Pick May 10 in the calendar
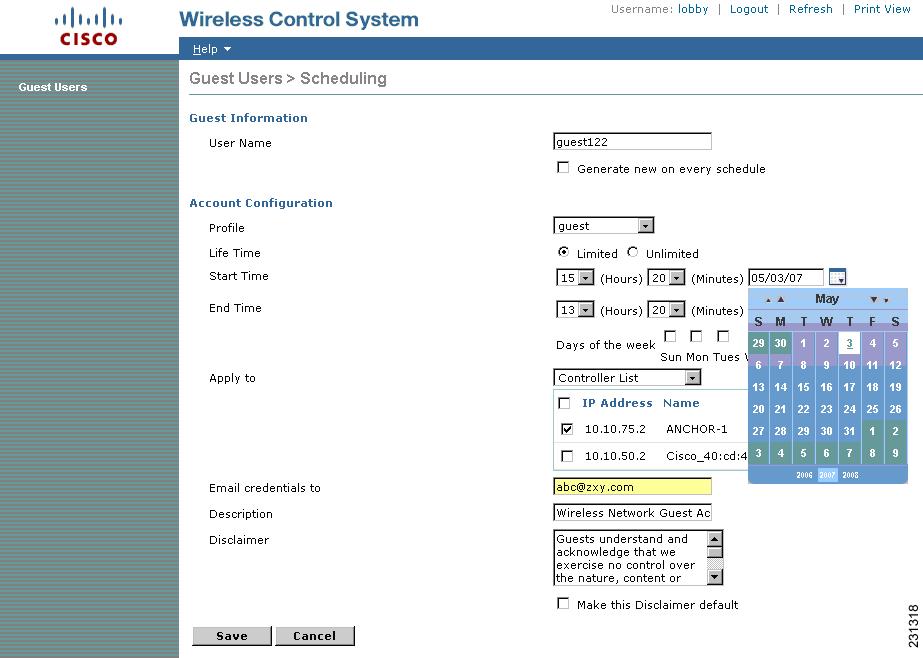The height and width of the screenshot is (658, 923). pyautogui.click(x=849, y=365)
